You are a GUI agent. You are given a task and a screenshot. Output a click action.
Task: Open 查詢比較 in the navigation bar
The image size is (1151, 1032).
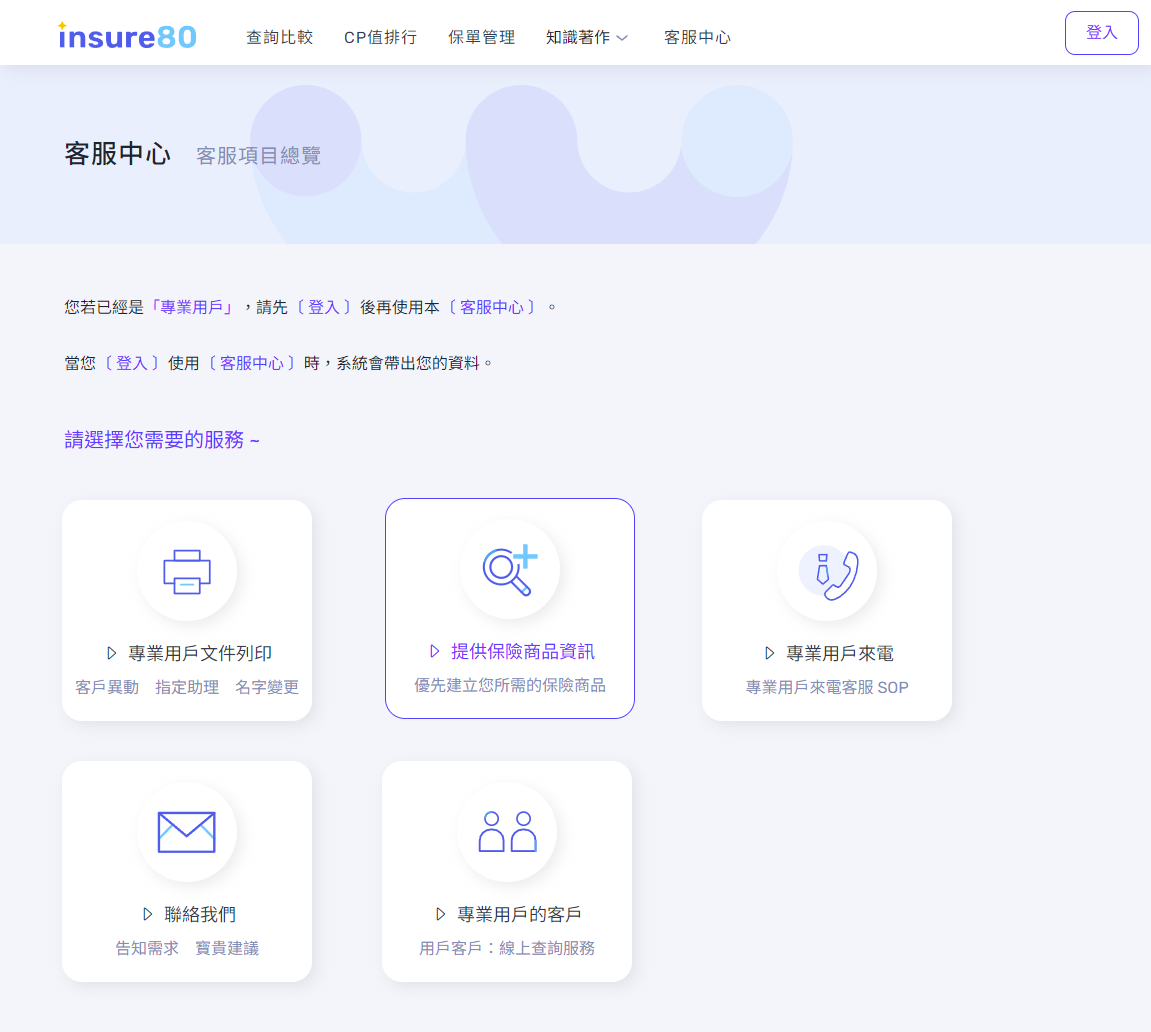(x=279, y=37)
